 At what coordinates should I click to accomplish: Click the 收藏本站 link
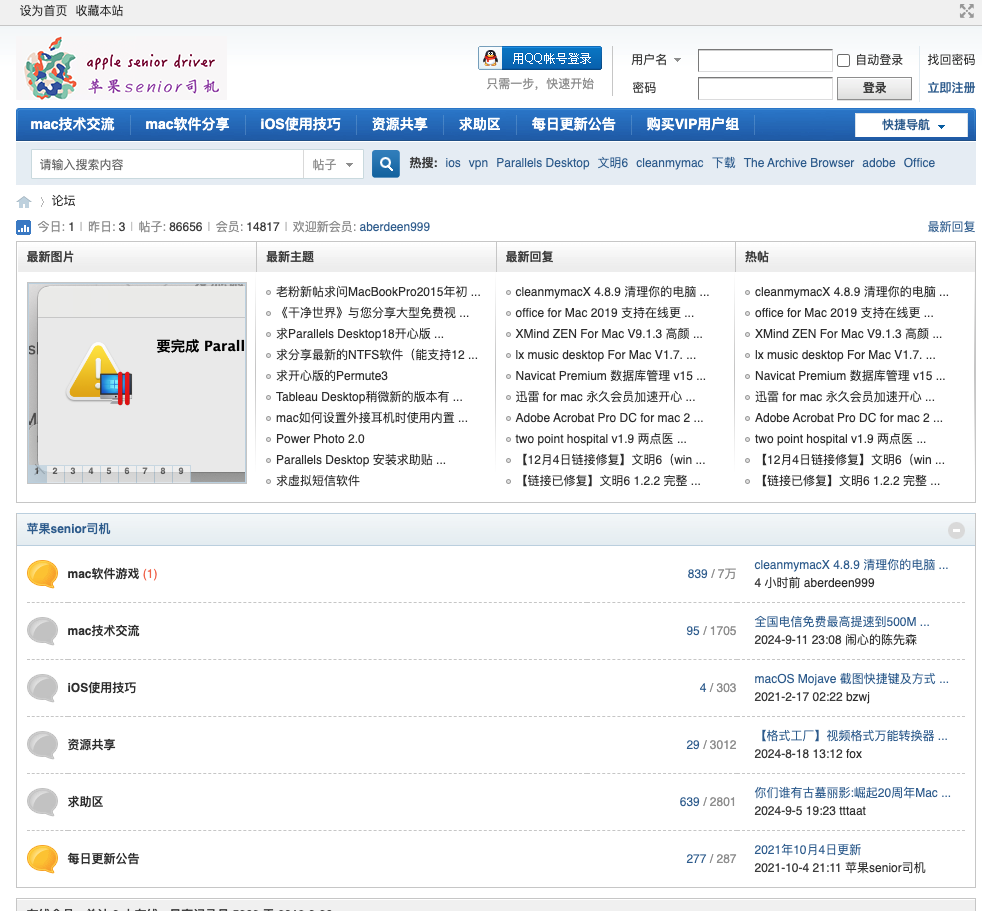(x=100, y=11)
